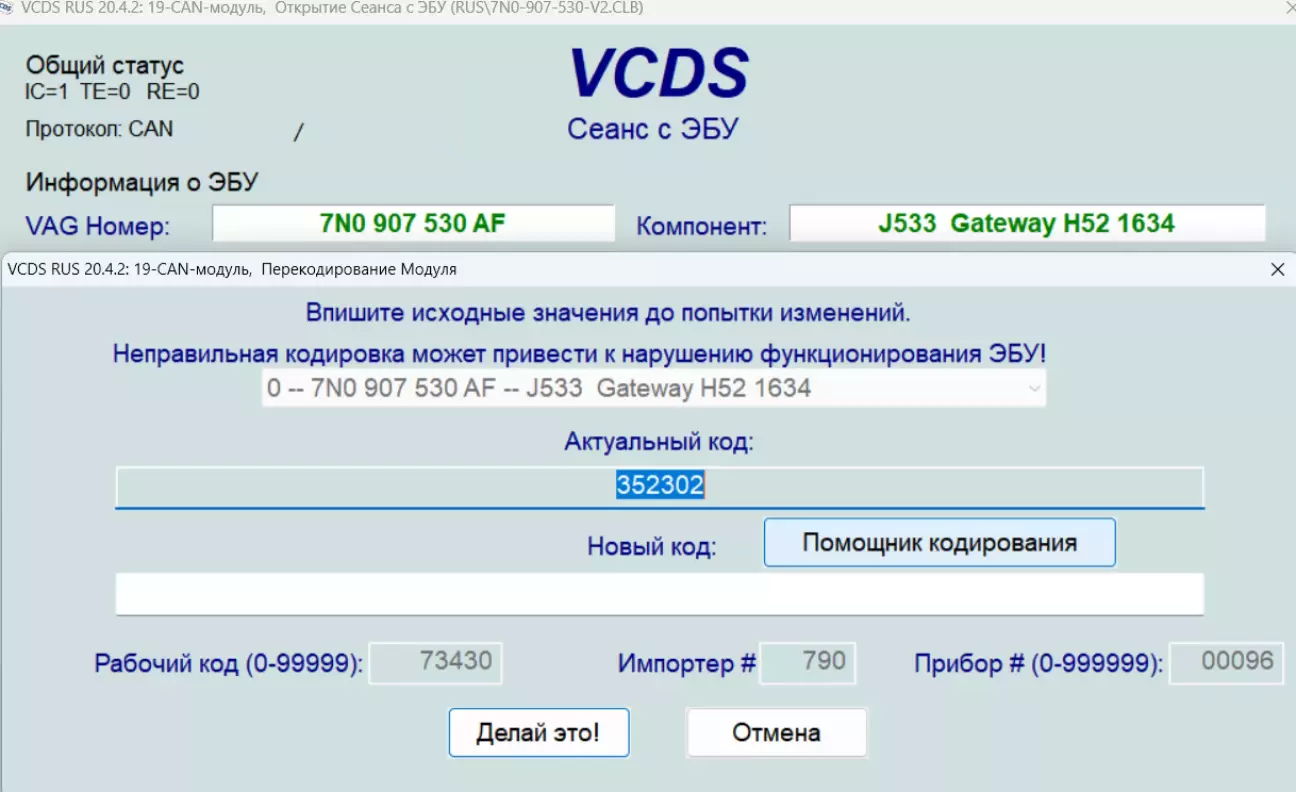
Task: Click the VCDS app icon in title bar
Action: (9, 8)
